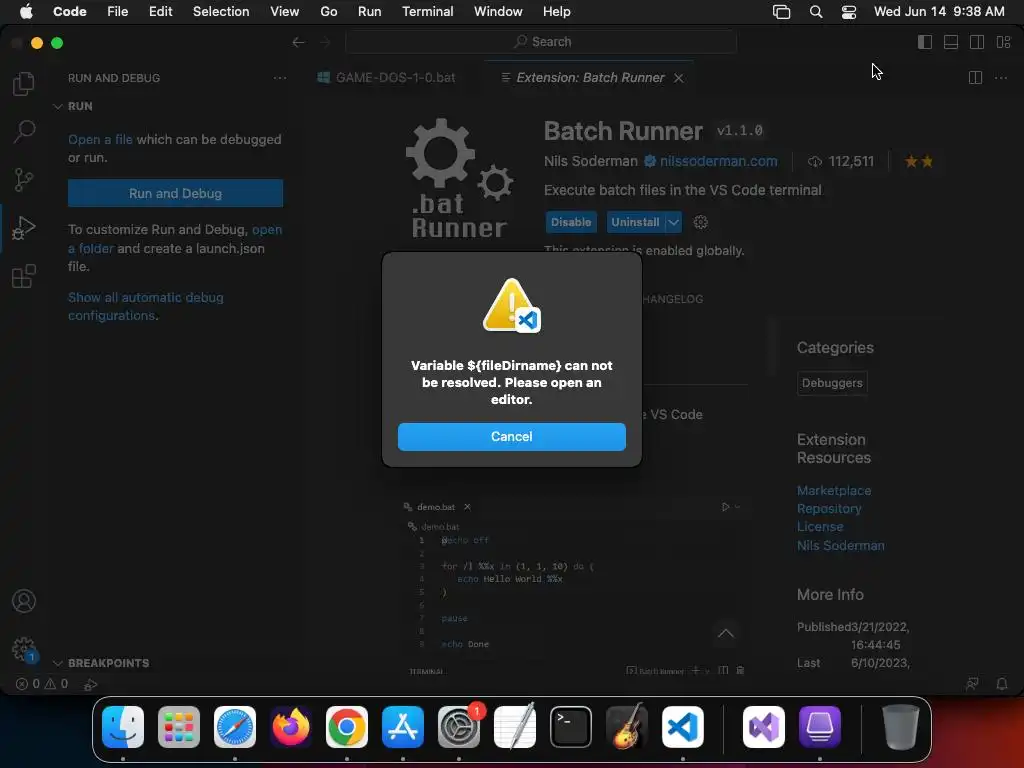This screenshot has width=1024, height=768.
Task: Open the Source Control view
Action: [24, 180]
